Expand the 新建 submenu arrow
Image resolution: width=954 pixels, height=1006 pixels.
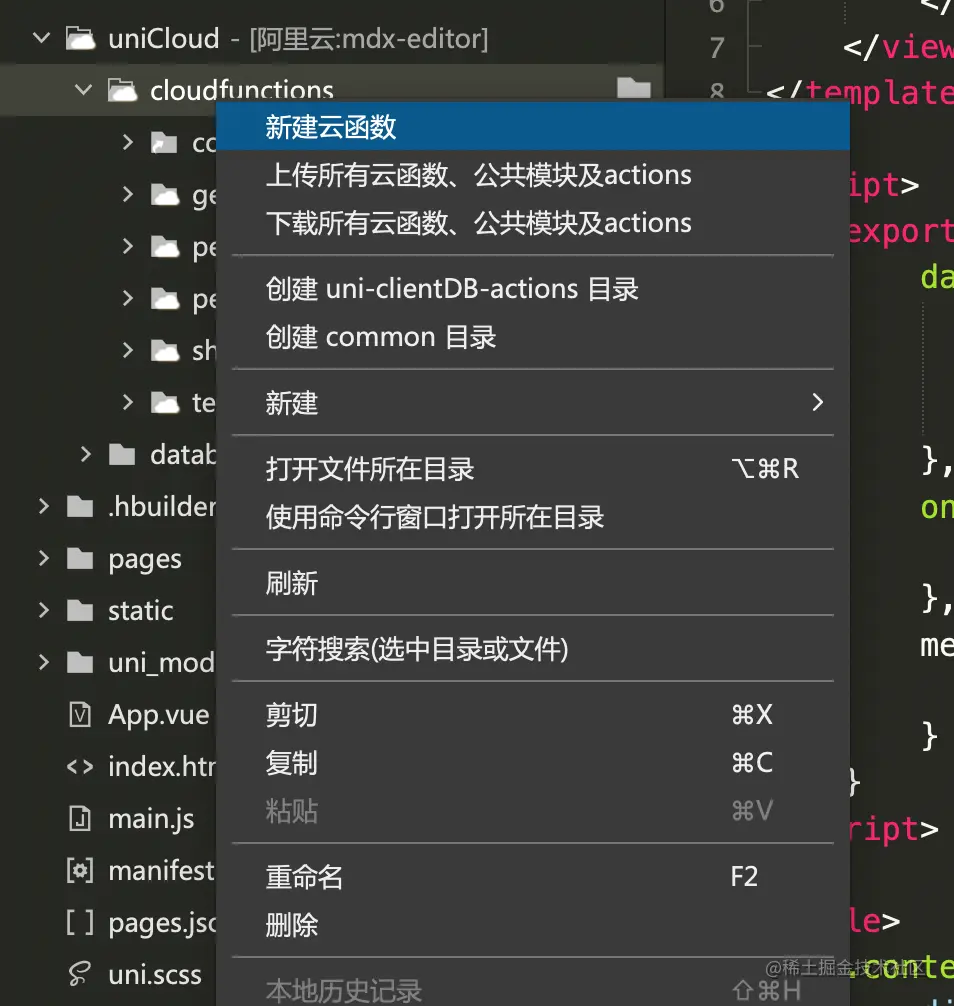[818, 403]
